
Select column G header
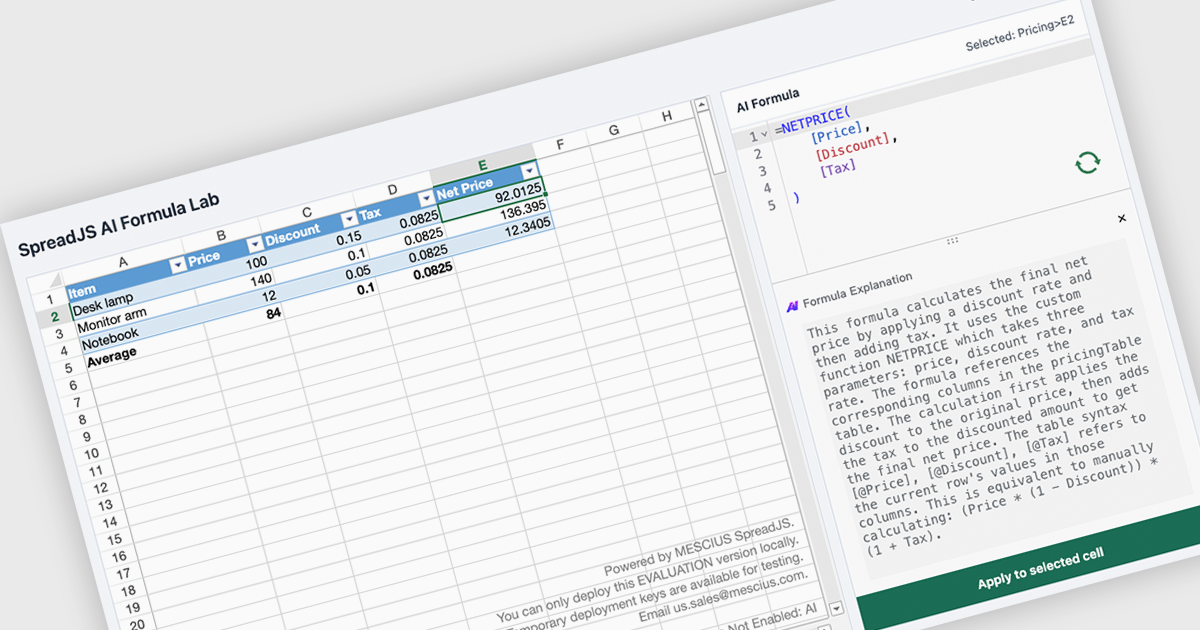pyautogui.click(x=613, y=131)
